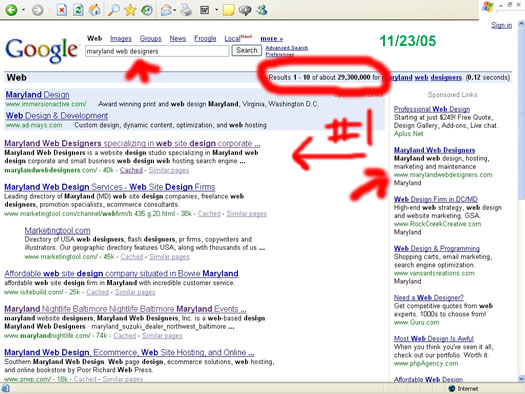Open Favorites with the yellow star icon
Screen dimensions: 525x394
click(x=130, y=10)
